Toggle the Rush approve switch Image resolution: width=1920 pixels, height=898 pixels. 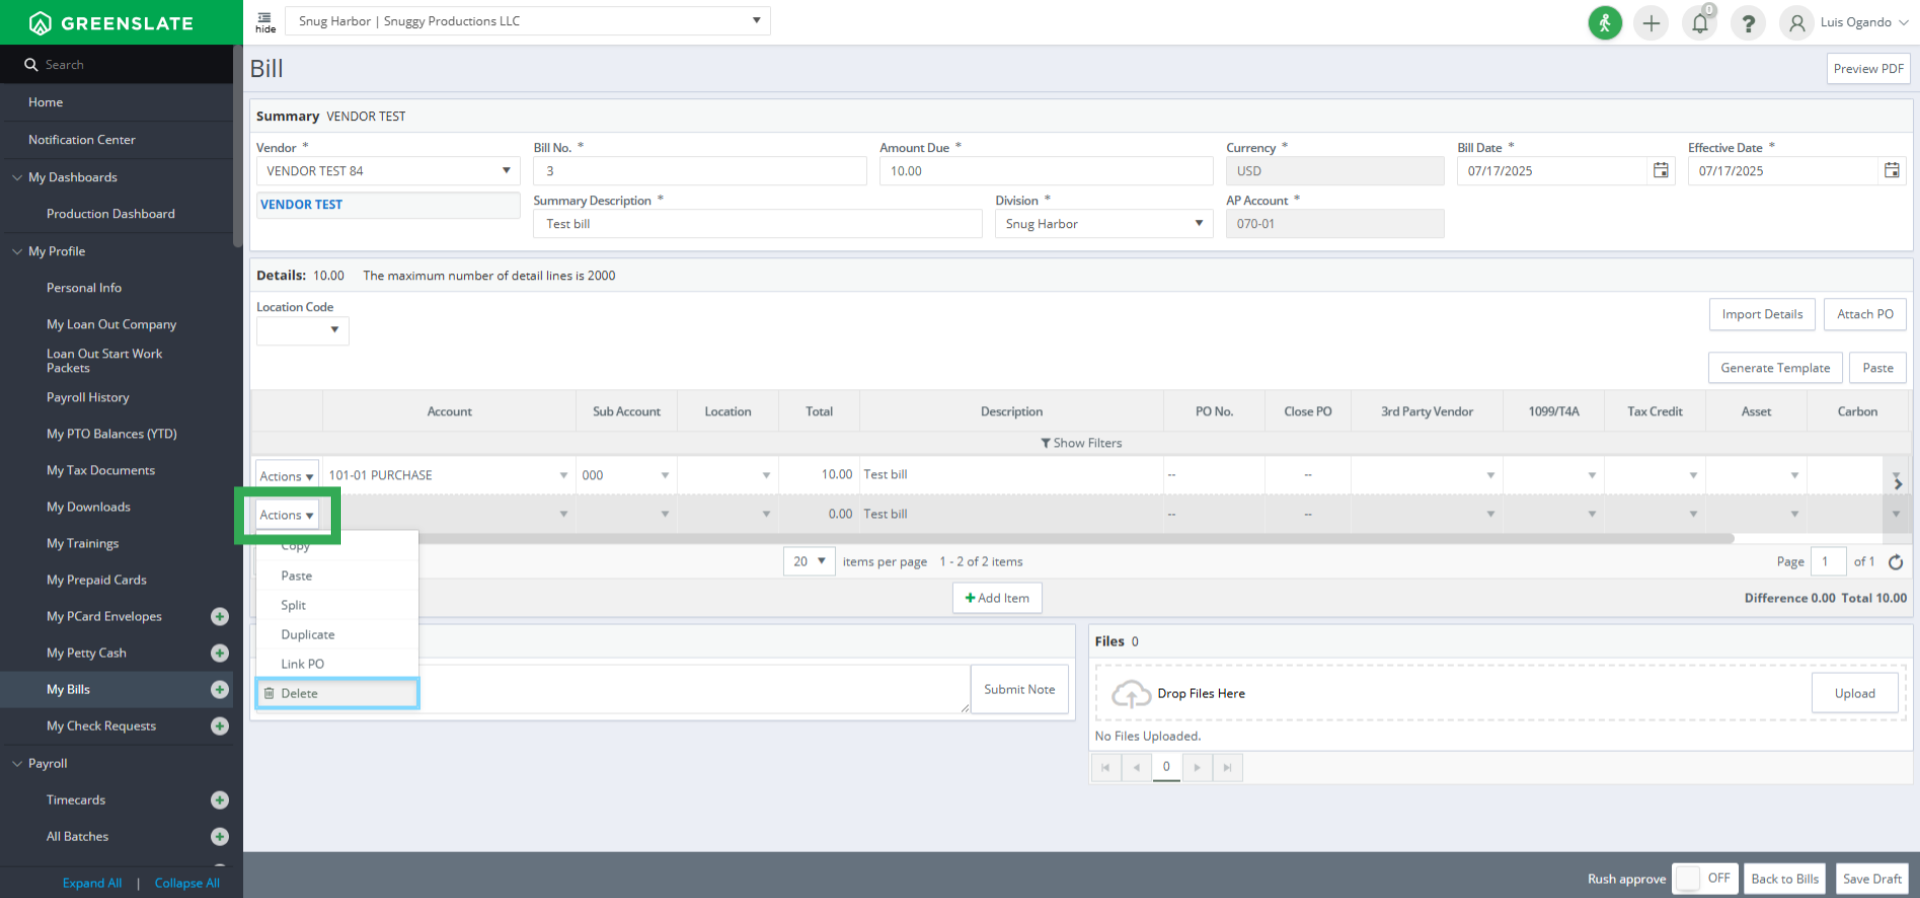point(1704,878)
